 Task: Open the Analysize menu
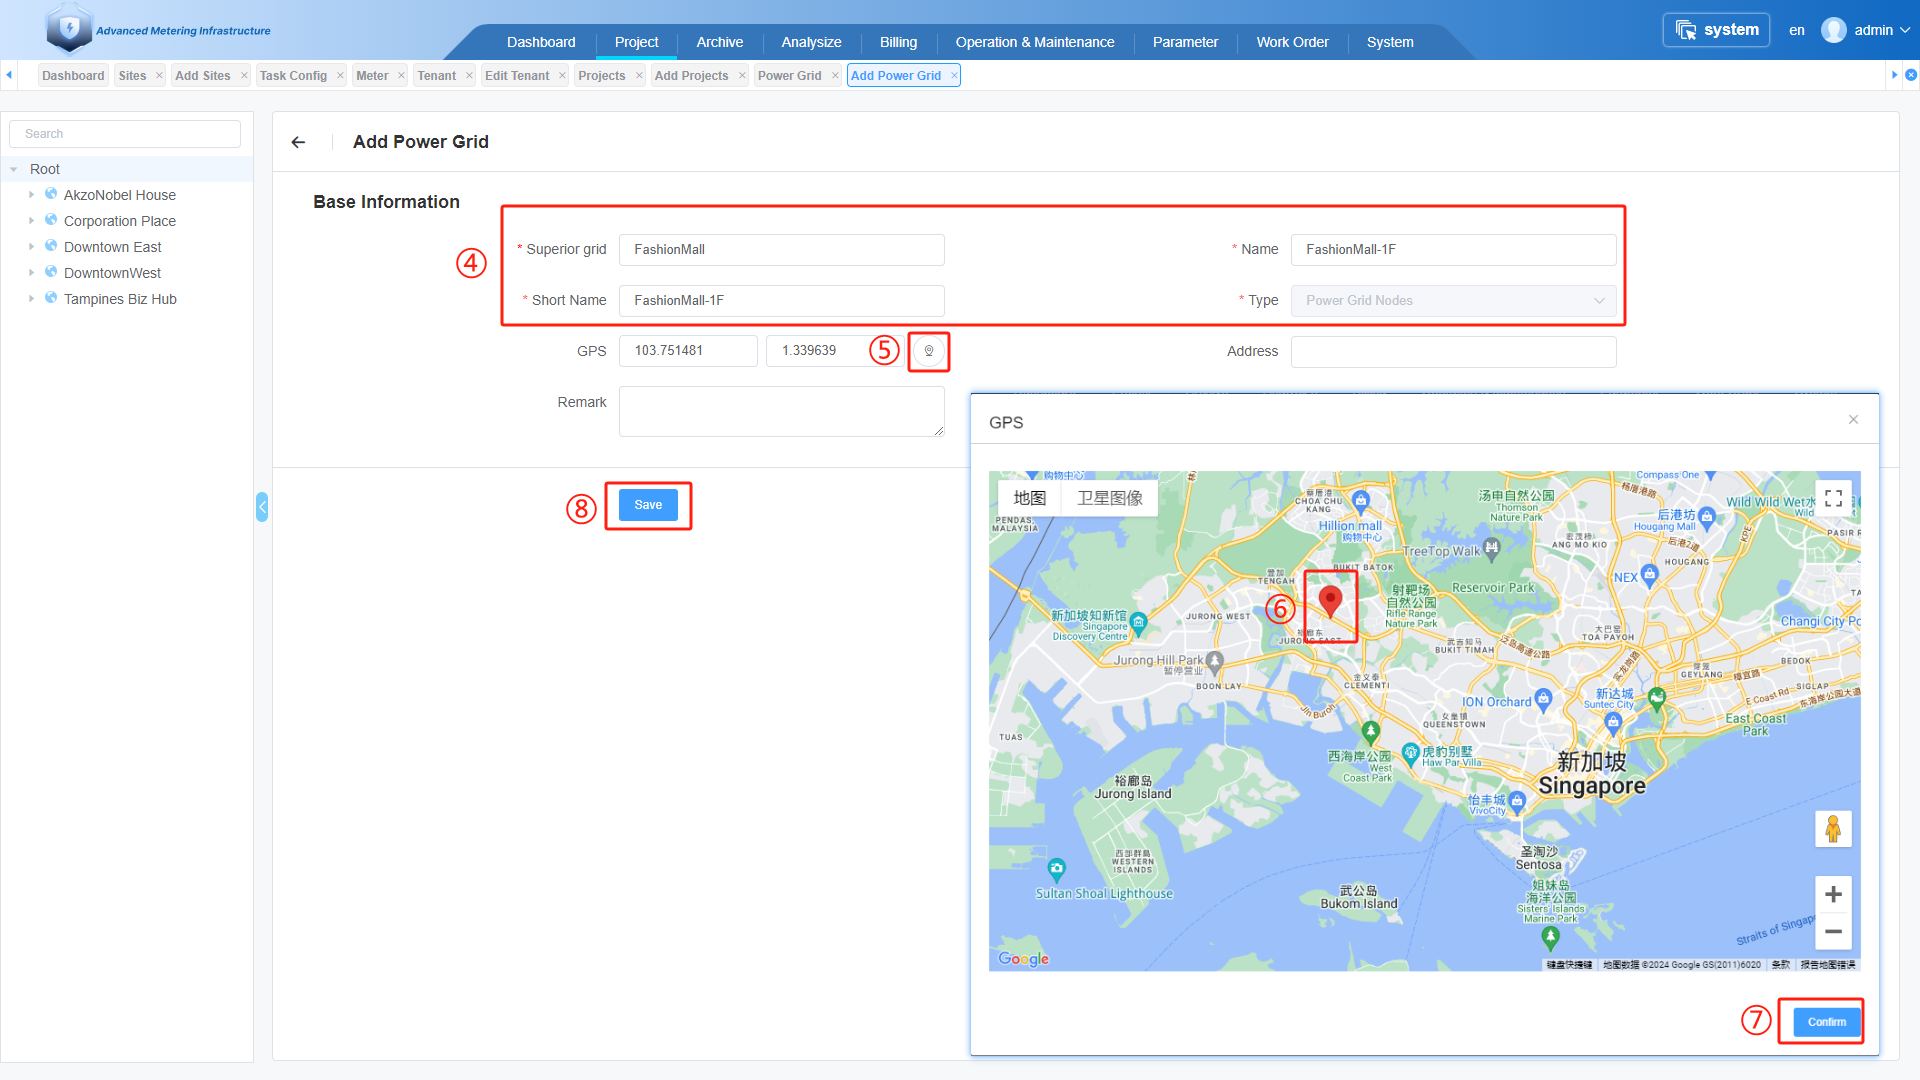coord(811,42)
